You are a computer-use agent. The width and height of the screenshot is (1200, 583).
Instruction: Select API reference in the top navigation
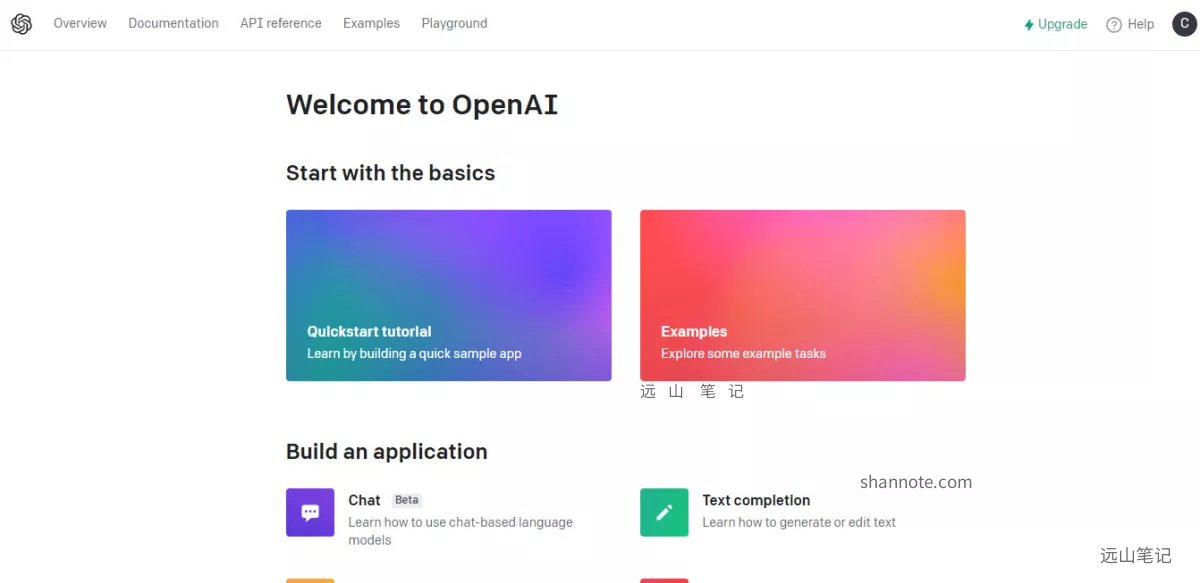(x=281, y=23)
